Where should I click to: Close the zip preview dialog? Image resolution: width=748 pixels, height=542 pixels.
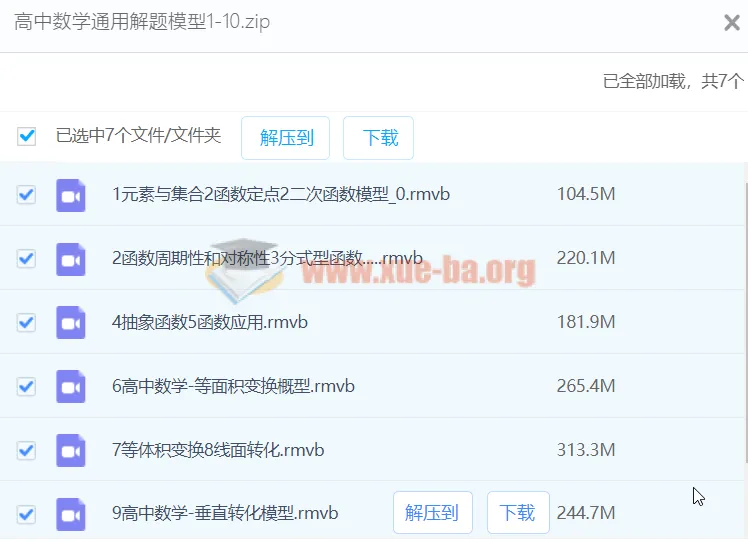tap(731, 23)
